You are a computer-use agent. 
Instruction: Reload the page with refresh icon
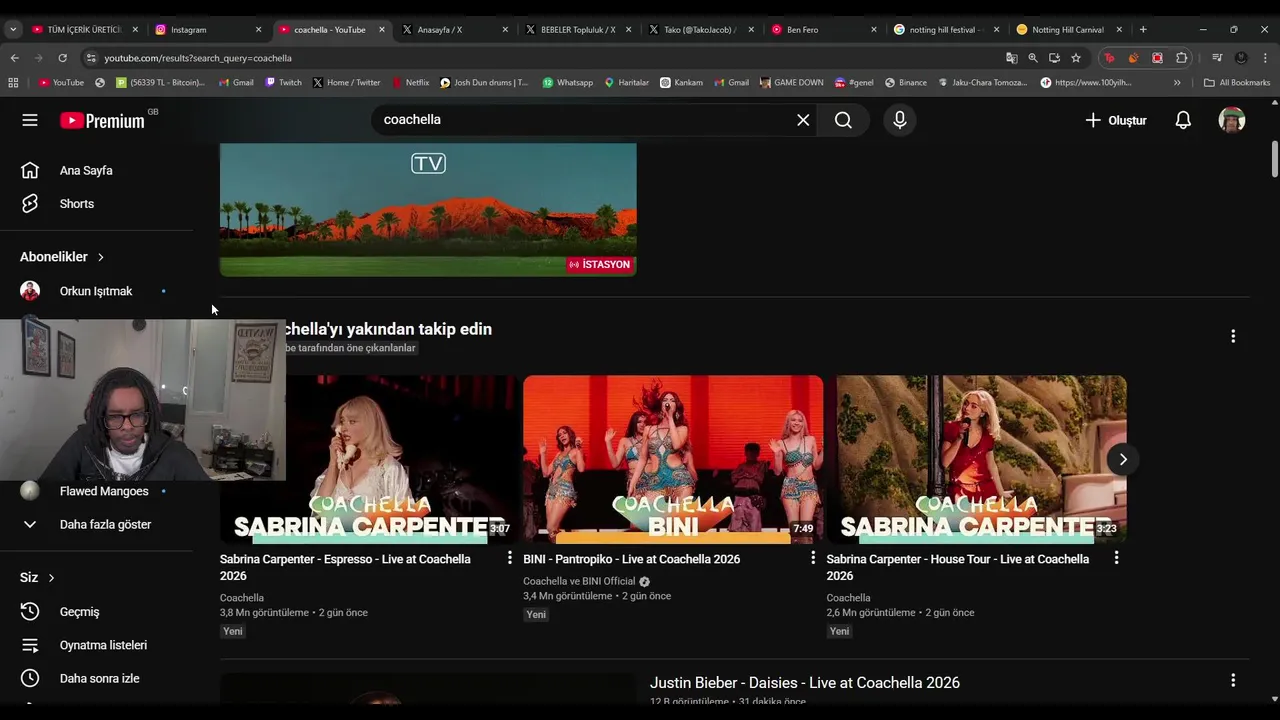tap(62, 58)
